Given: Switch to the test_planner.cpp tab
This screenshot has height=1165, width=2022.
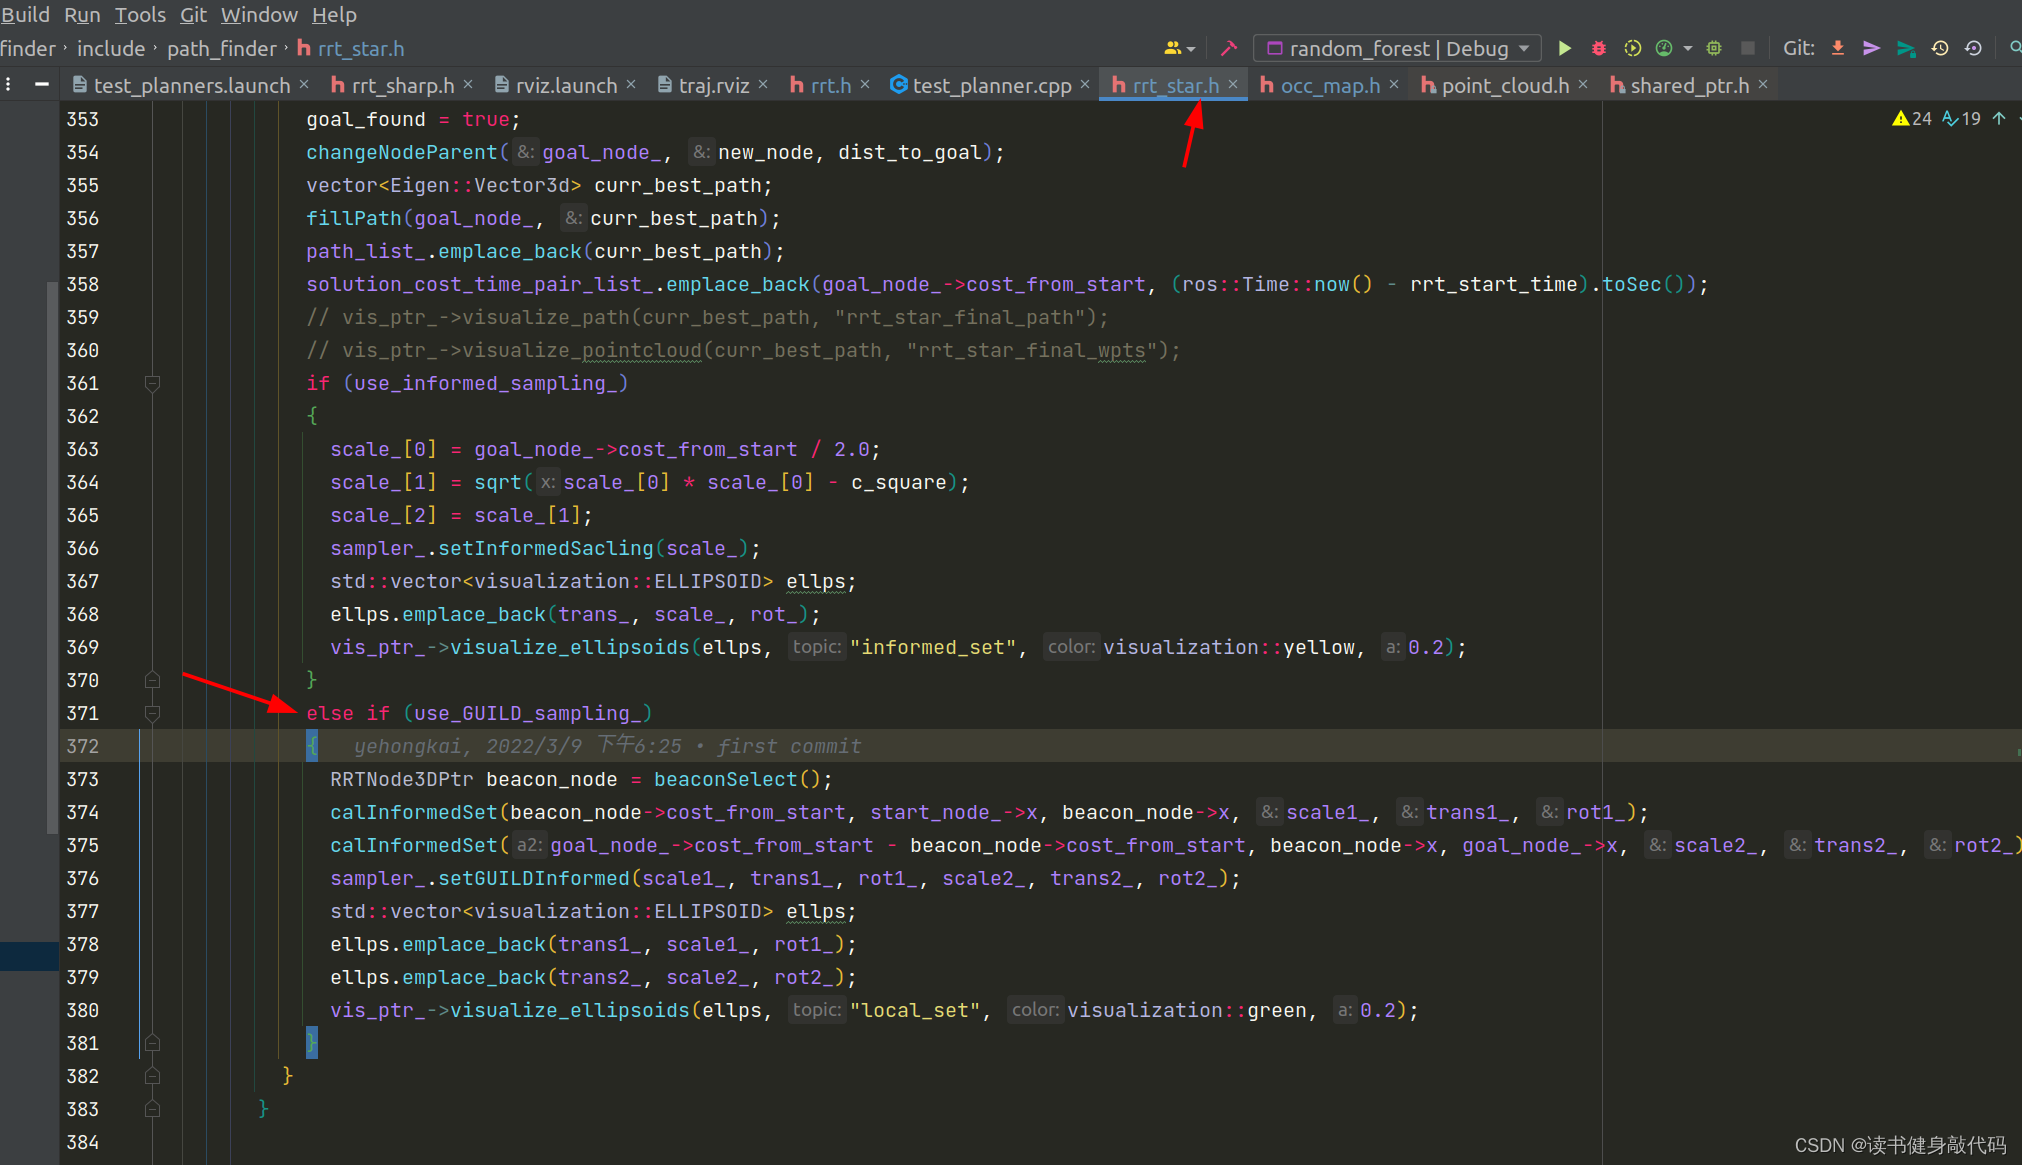Looking at the screenshot, I should [991, 85].
